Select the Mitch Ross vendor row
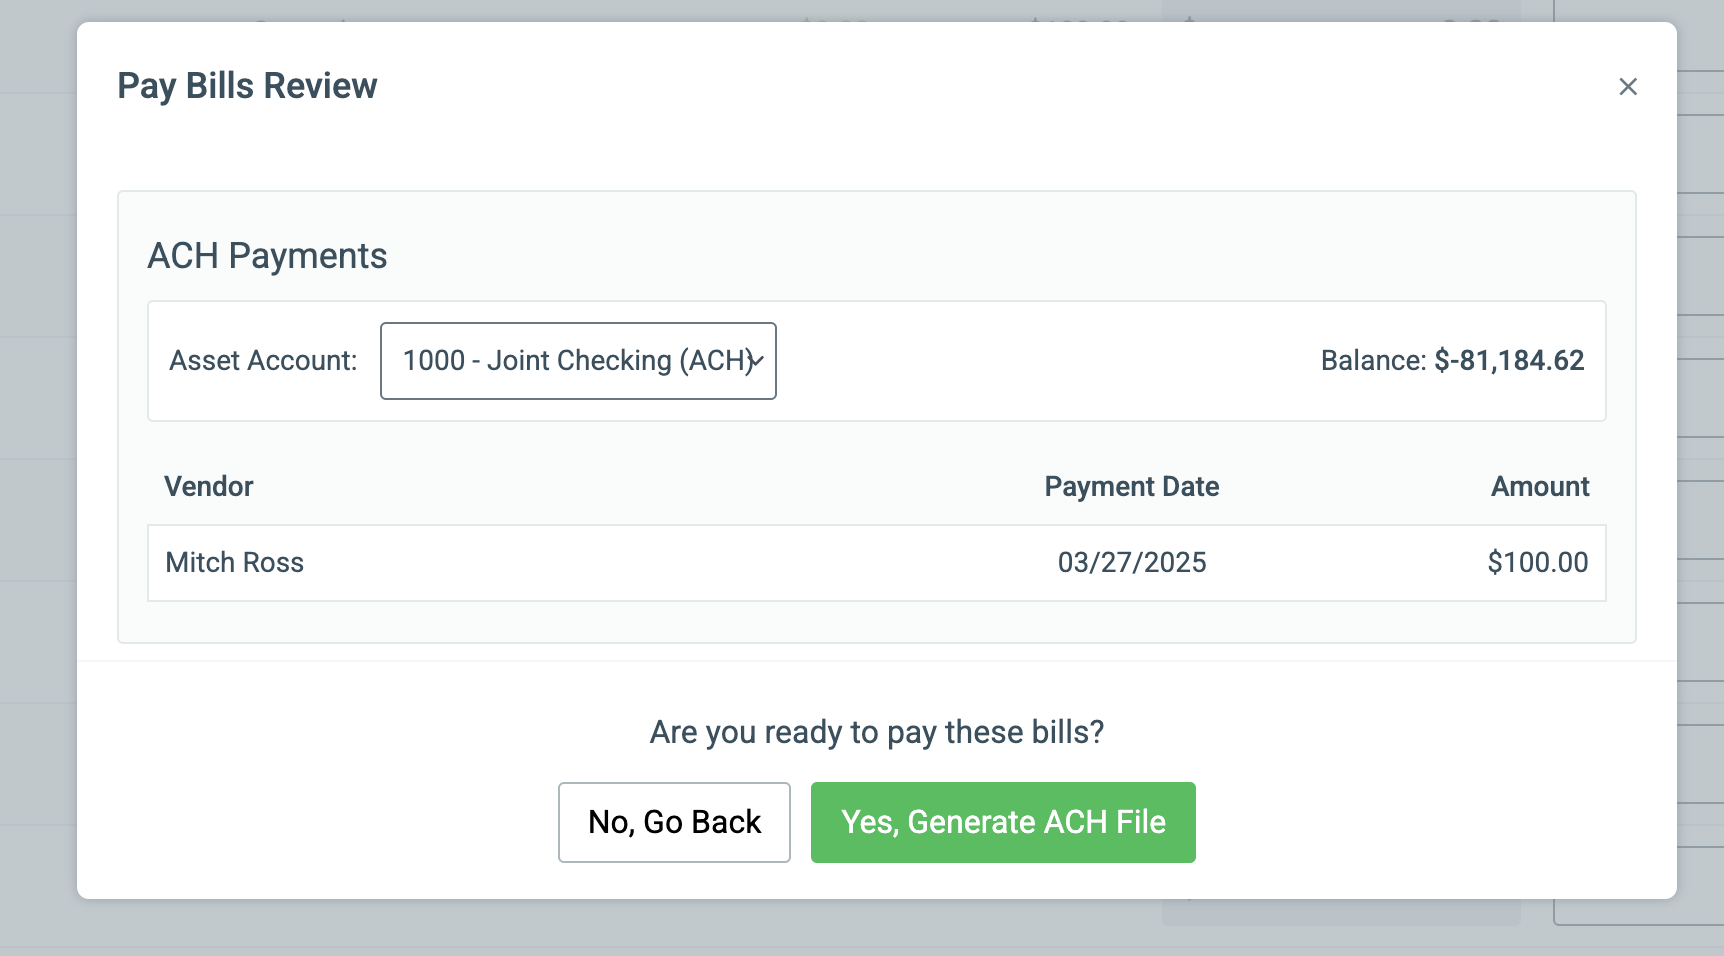 point(877,563)
